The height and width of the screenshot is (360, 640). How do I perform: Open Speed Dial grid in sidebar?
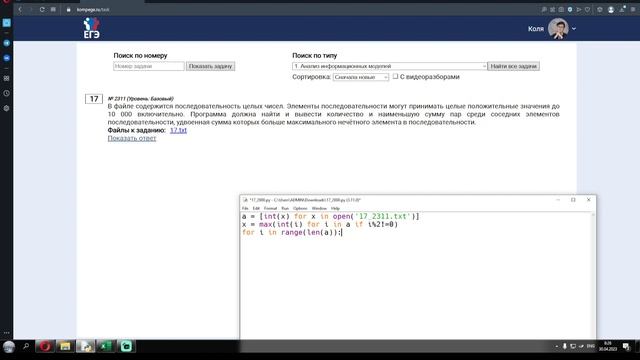click(x=7, y=78)
